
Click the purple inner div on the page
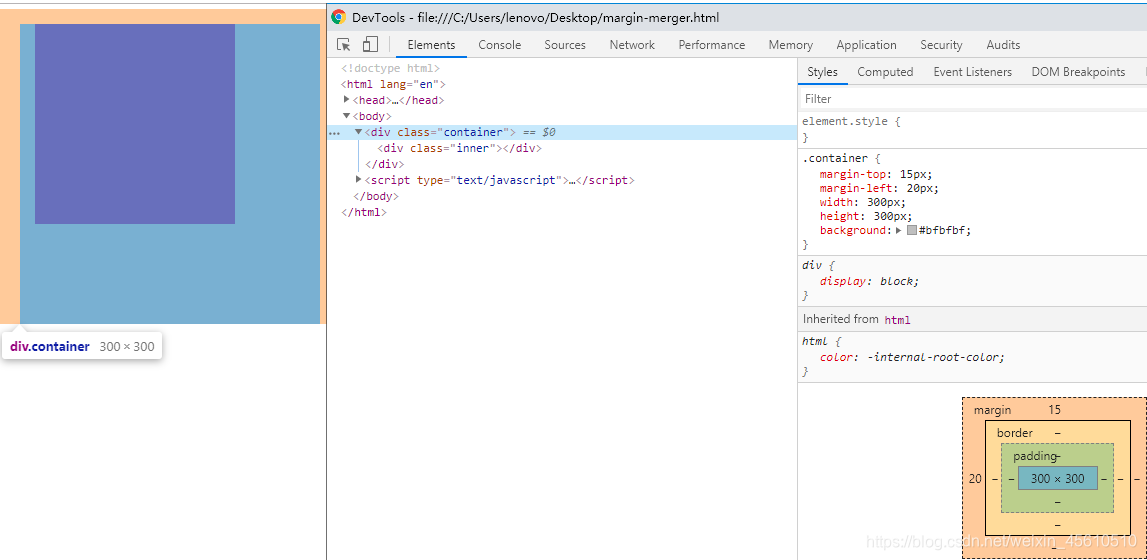[x=135, y=124]
